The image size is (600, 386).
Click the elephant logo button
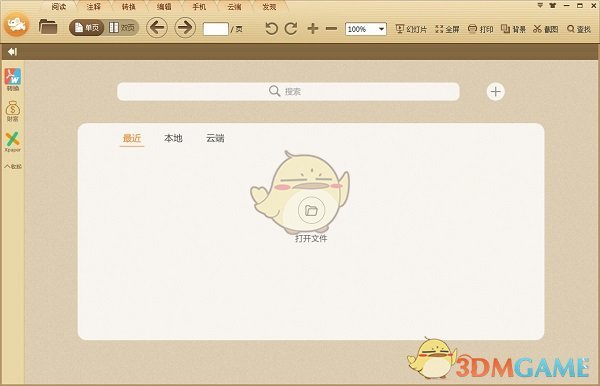pos(16,25)
